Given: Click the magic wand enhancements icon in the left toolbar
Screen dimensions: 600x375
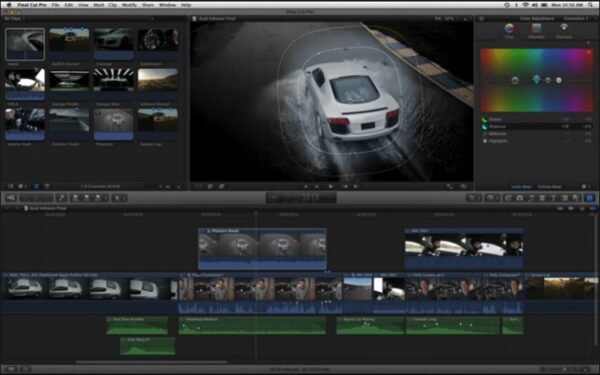Looking at the screenshot, I should point(61,197).
